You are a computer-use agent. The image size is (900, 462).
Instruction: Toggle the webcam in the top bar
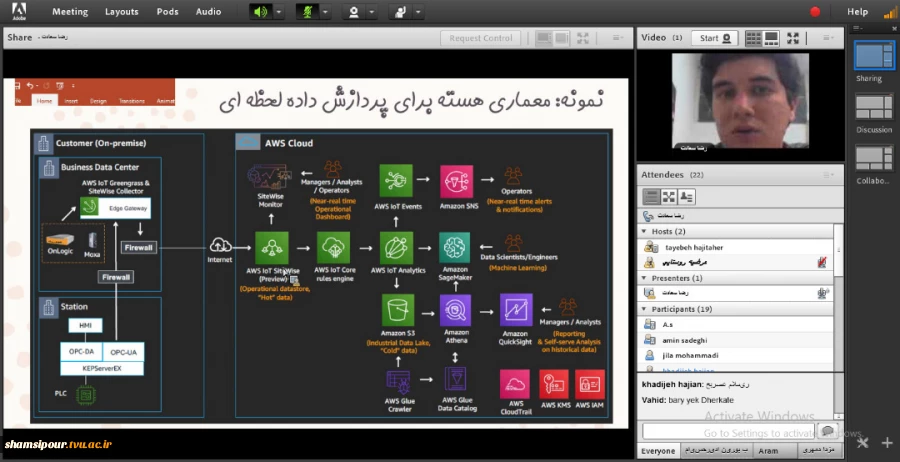click(x=354, y=11)
